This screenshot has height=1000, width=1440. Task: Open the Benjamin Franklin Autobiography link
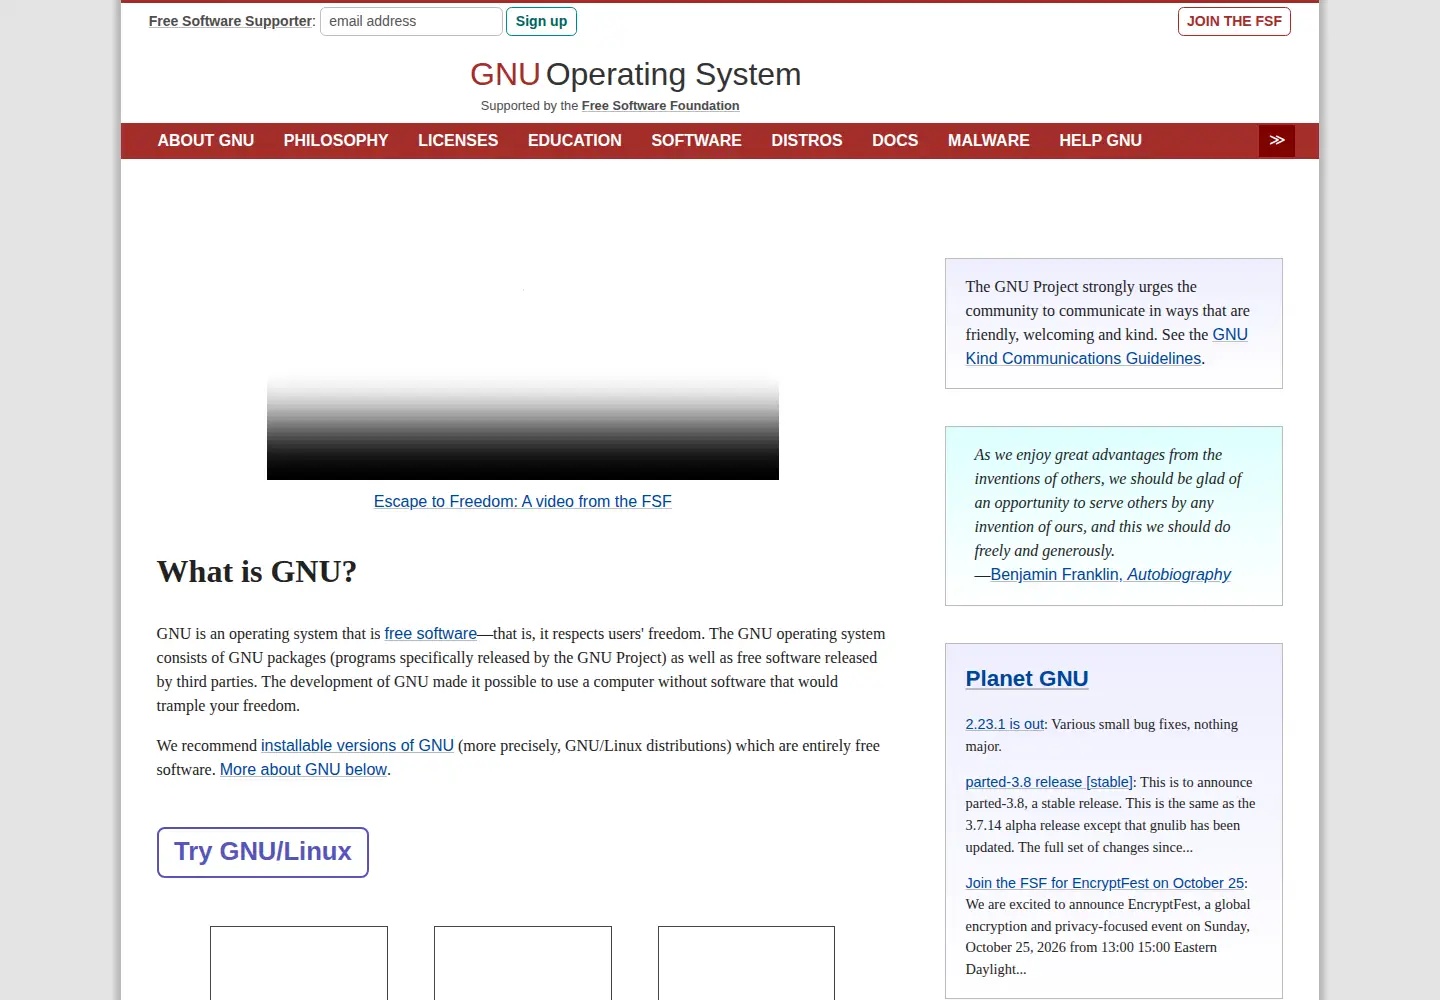1110,574
